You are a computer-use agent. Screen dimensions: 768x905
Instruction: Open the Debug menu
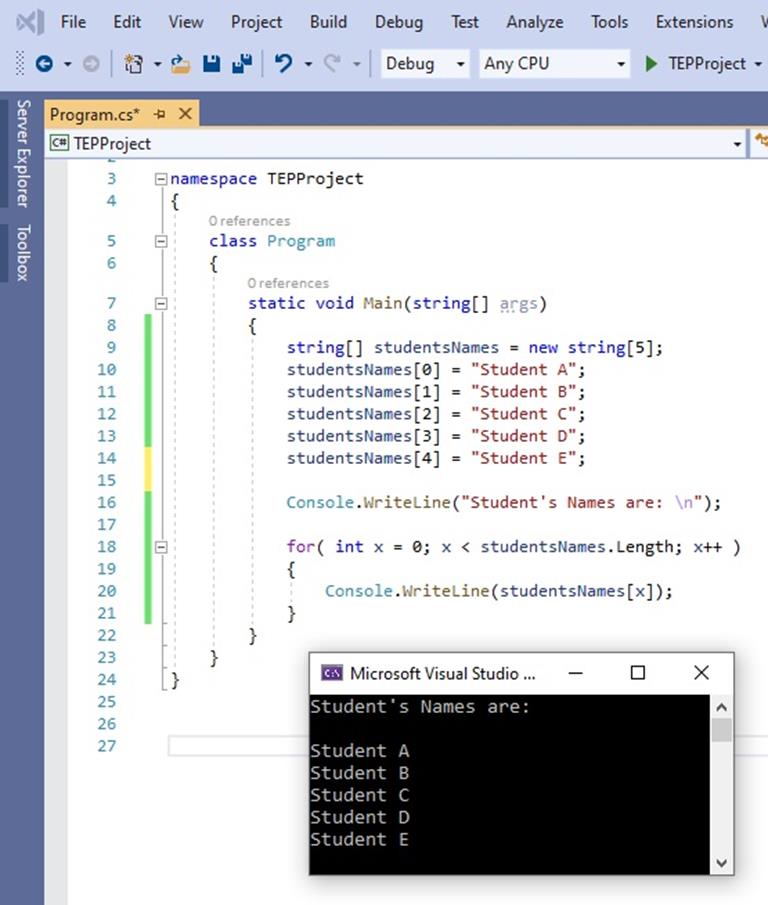[x=399, y=22]
